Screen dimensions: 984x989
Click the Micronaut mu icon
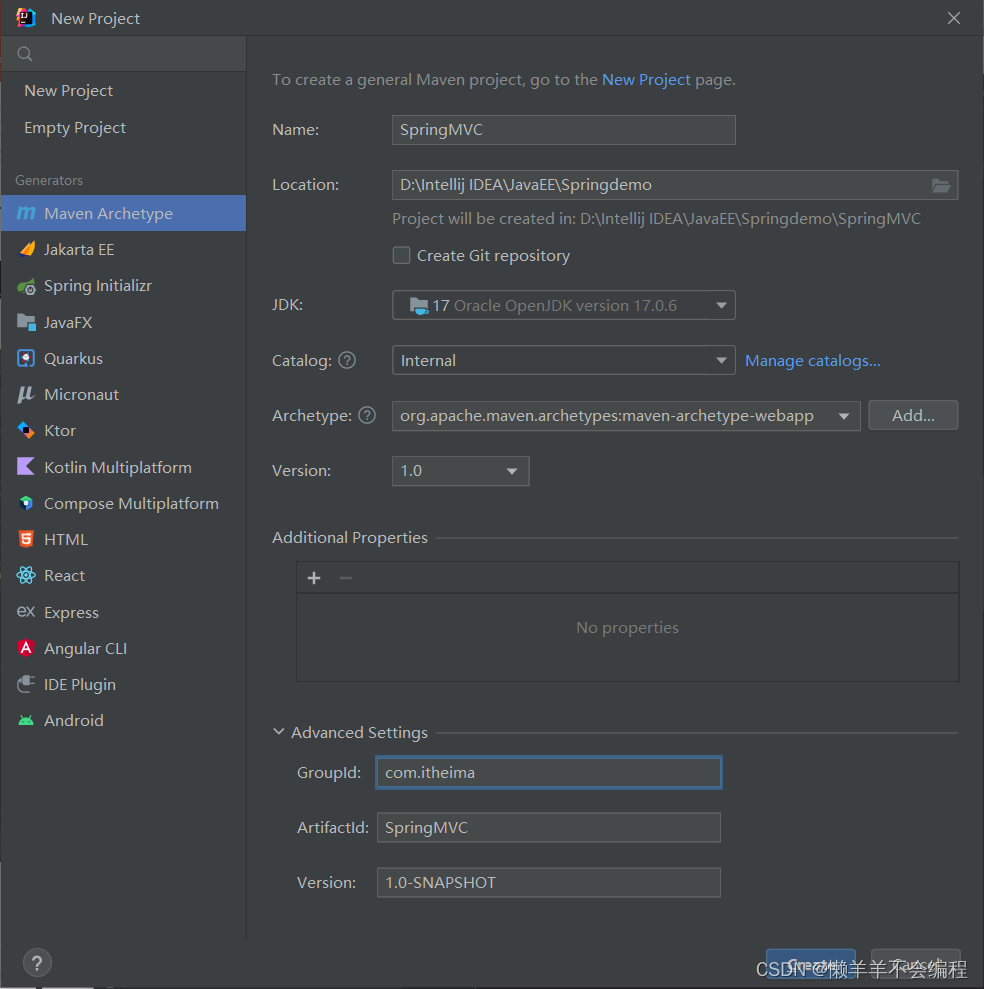pos(26,394)
